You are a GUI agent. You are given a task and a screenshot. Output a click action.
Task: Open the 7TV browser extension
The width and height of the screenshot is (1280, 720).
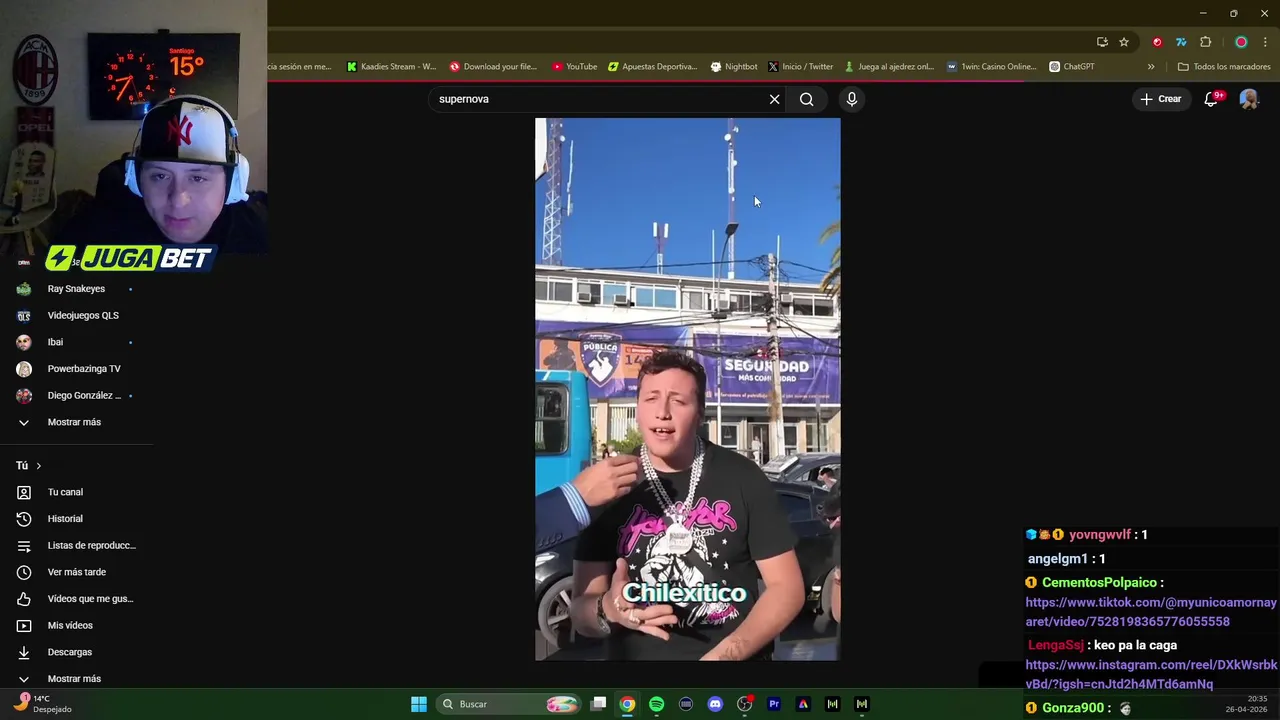coord(1181,42)
